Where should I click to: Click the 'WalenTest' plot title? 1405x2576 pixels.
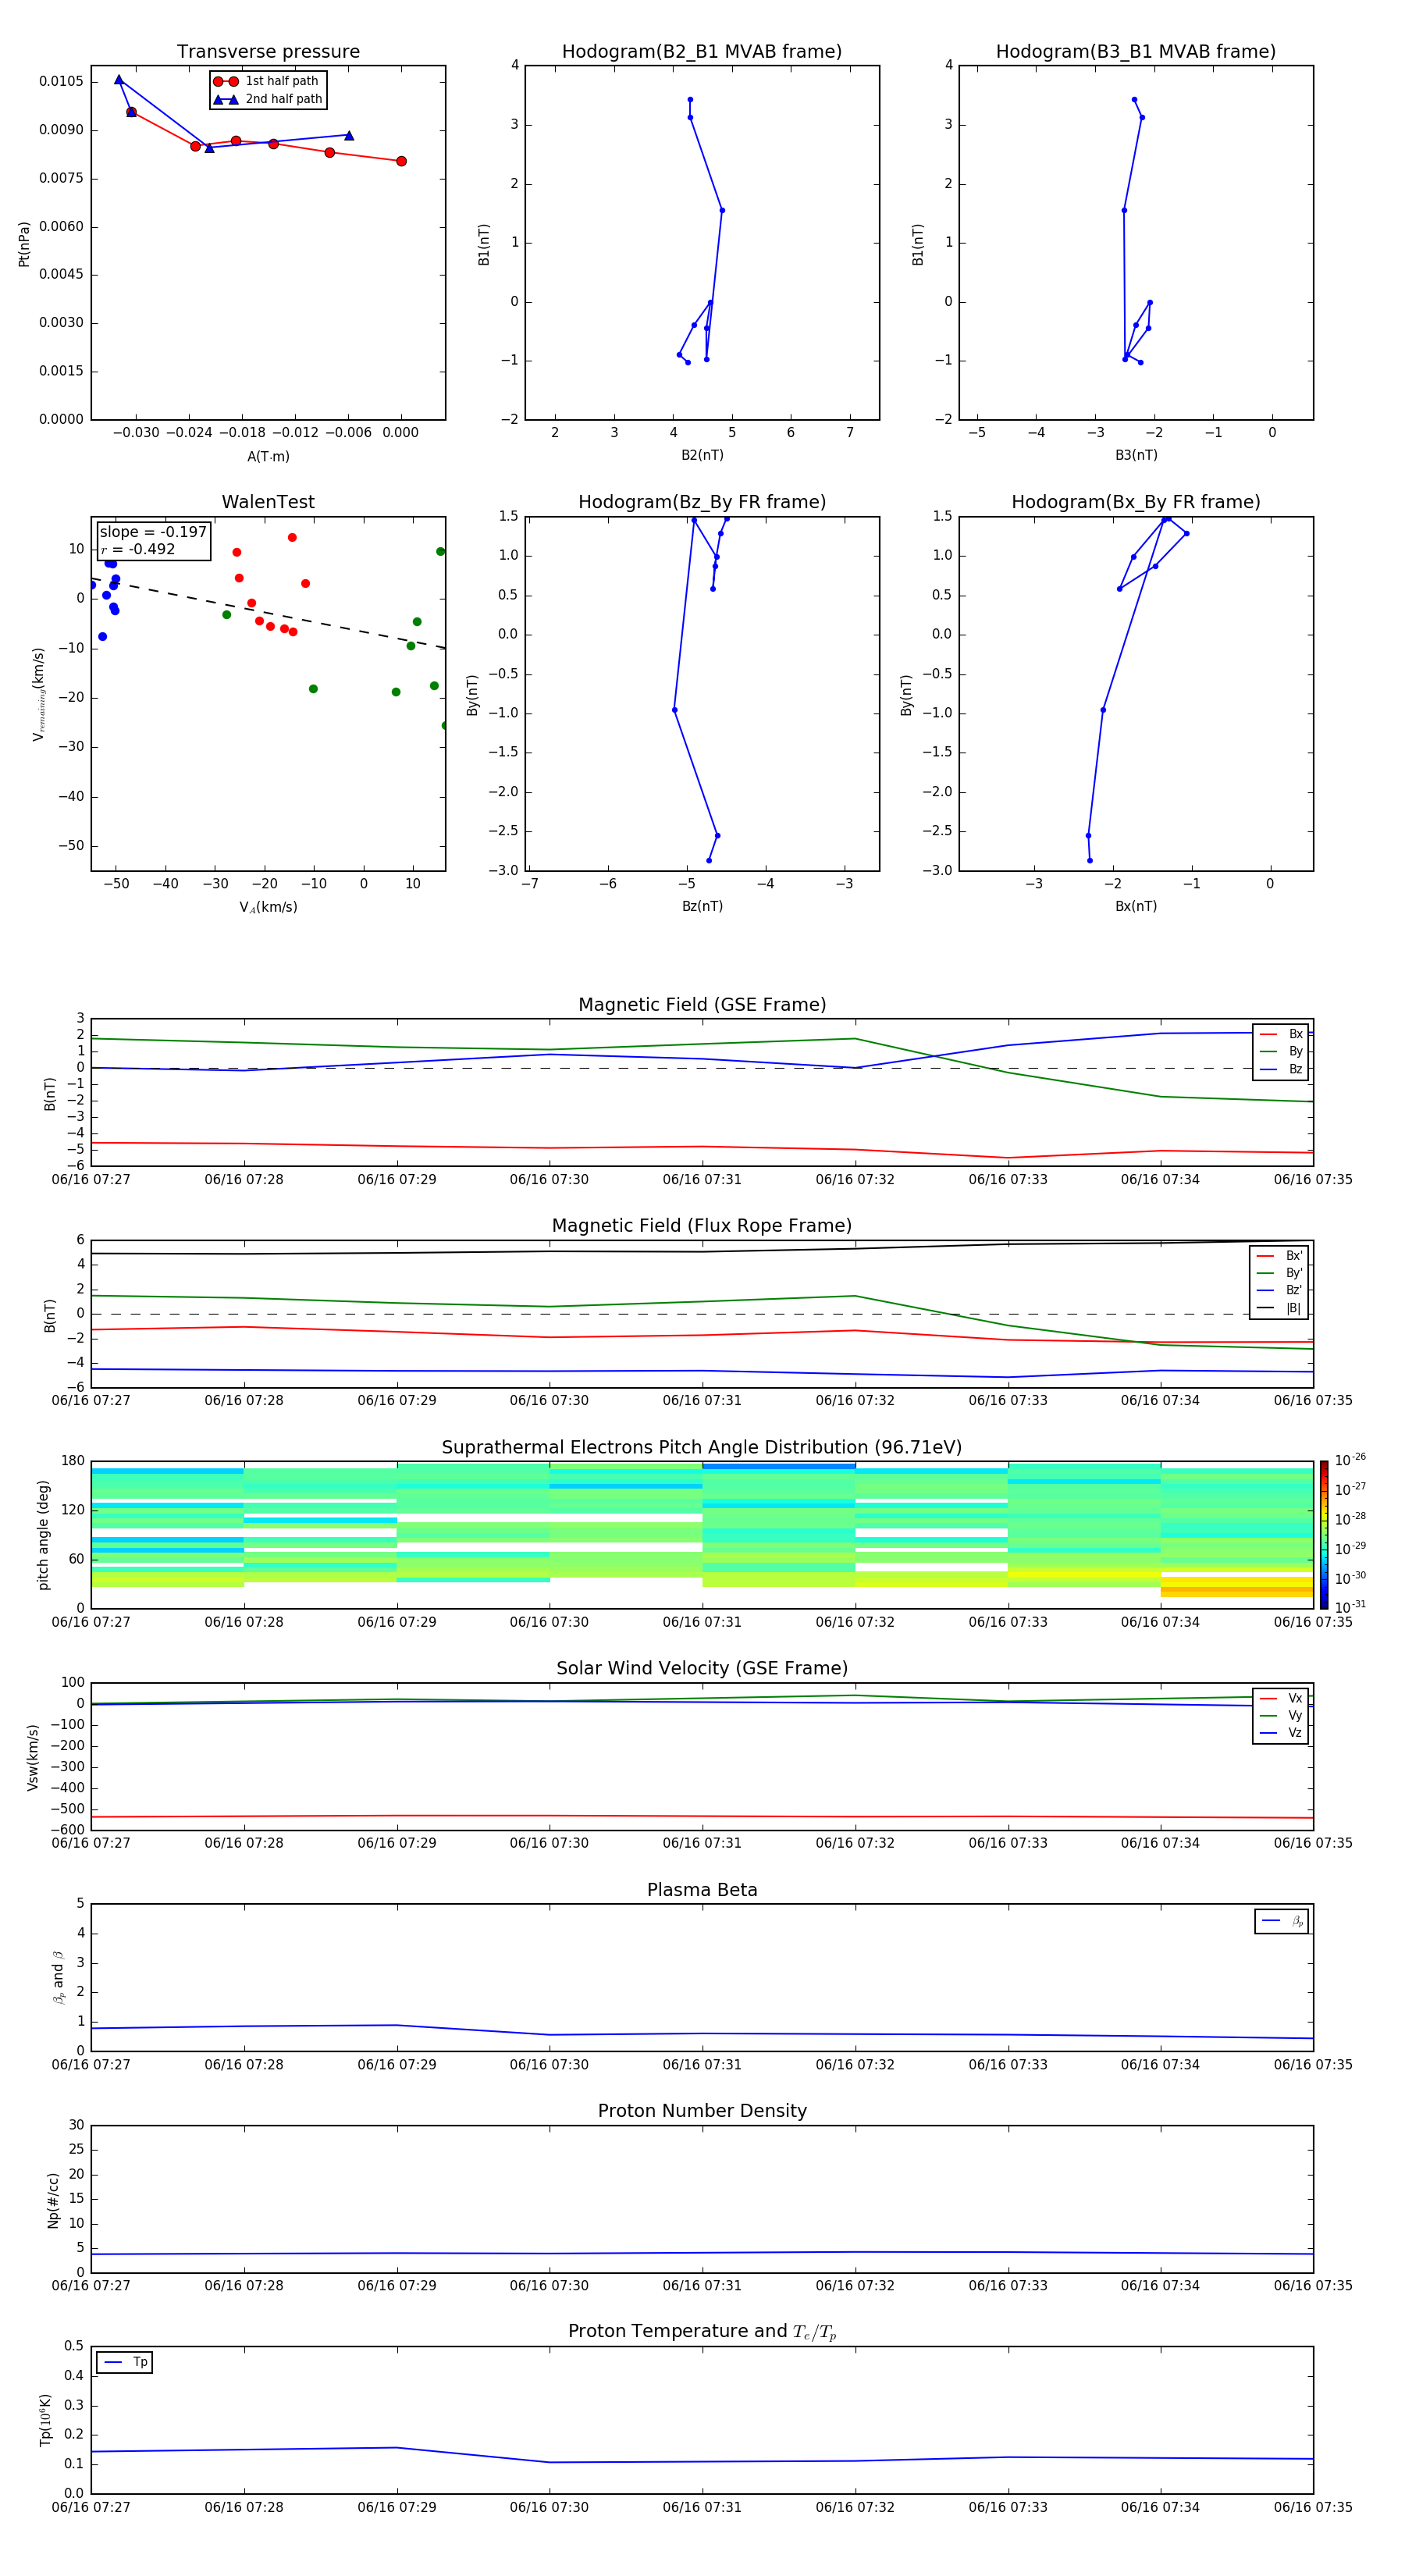click(x=268, y=502)
